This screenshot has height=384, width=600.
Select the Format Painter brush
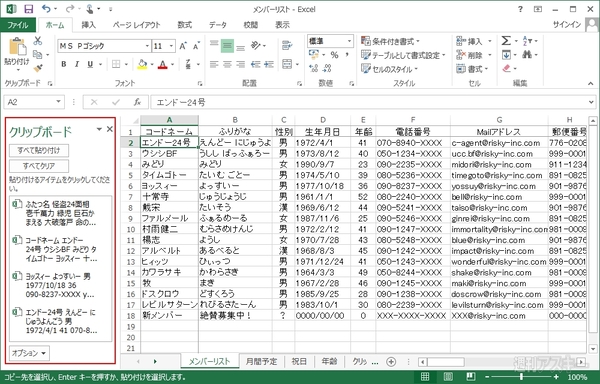tap(38, 68)
